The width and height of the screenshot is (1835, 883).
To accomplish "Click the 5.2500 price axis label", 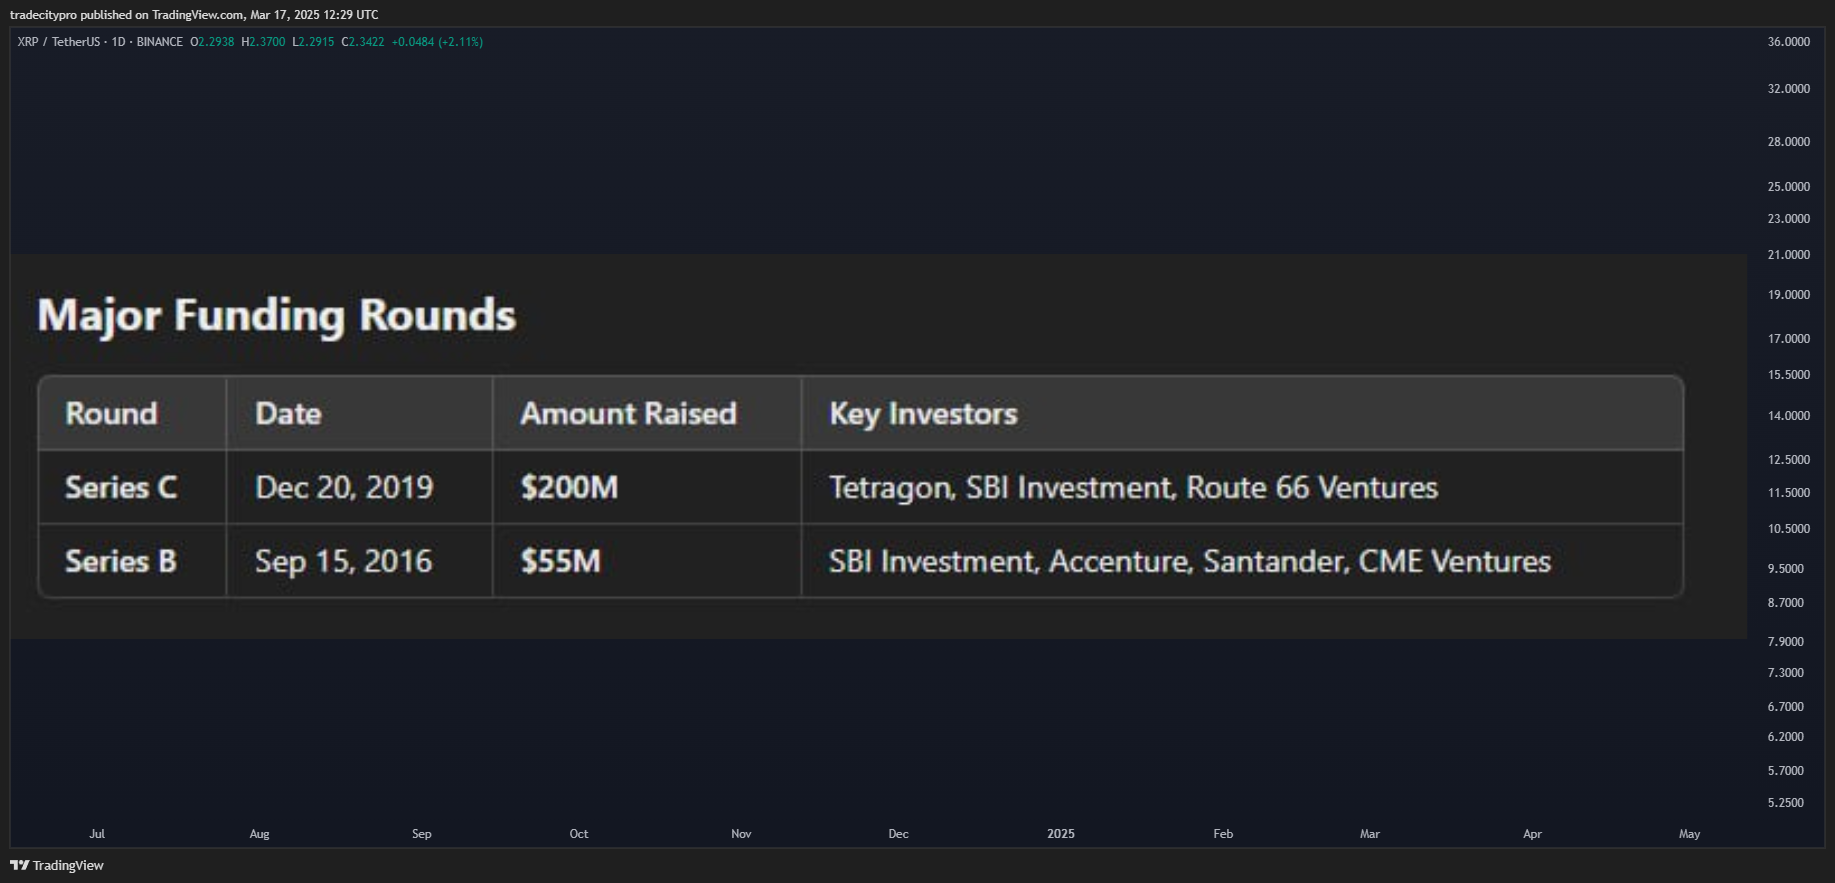I will 1786,803.
